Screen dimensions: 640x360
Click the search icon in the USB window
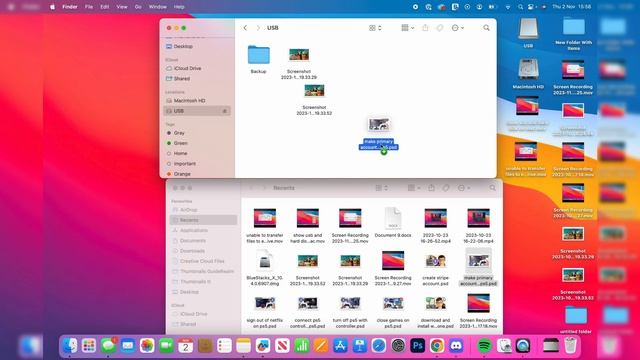pos(486,28)
